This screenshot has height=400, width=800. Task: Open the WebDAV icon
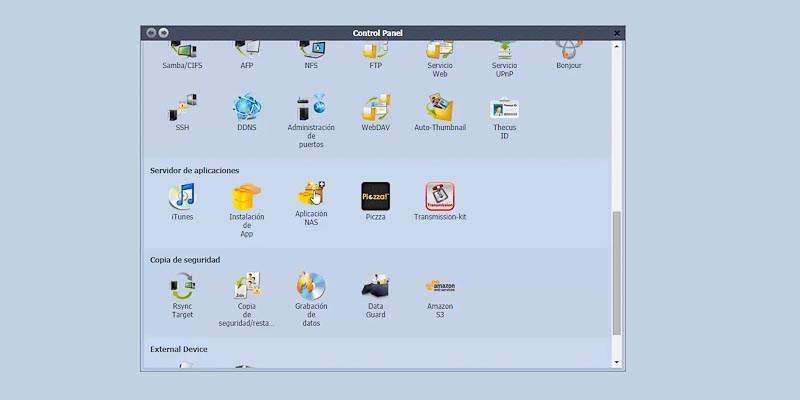tap(376, 107)
